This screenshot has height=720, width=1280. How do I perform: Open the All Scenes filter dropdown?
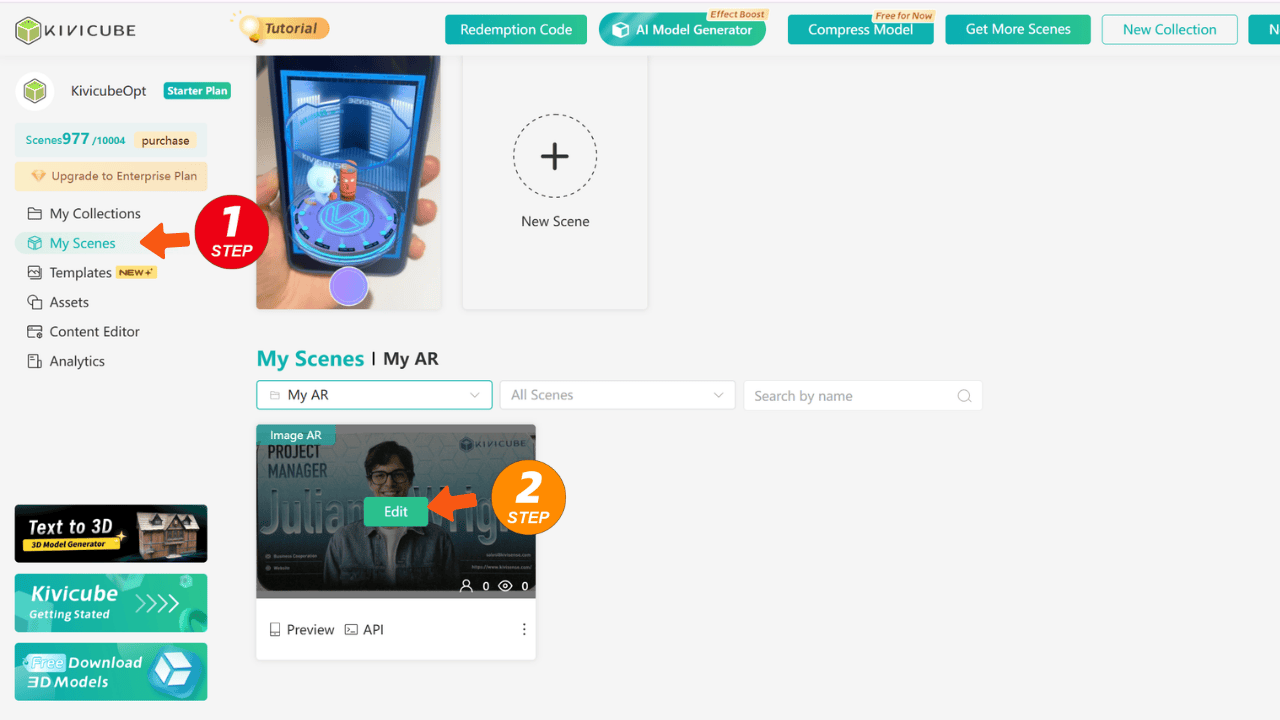617,395
